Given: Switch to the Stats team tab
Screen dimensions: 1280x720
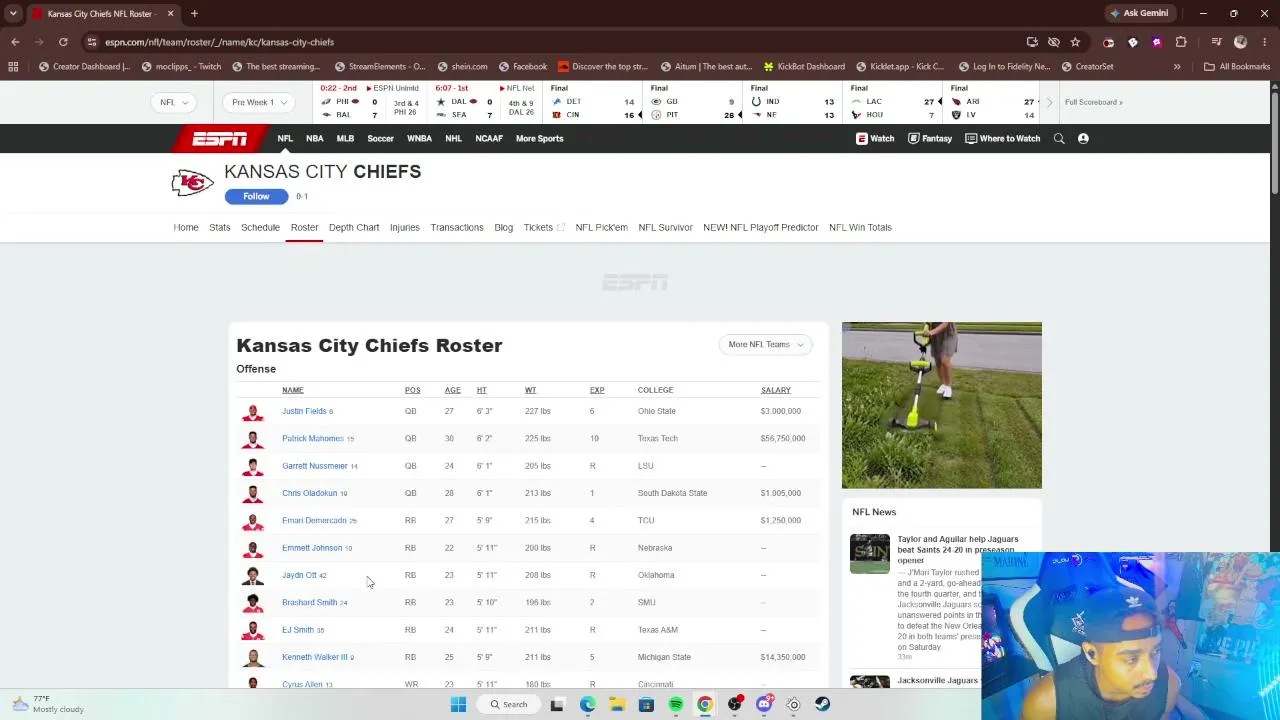Looking at the screenshot, I should 220,227.
